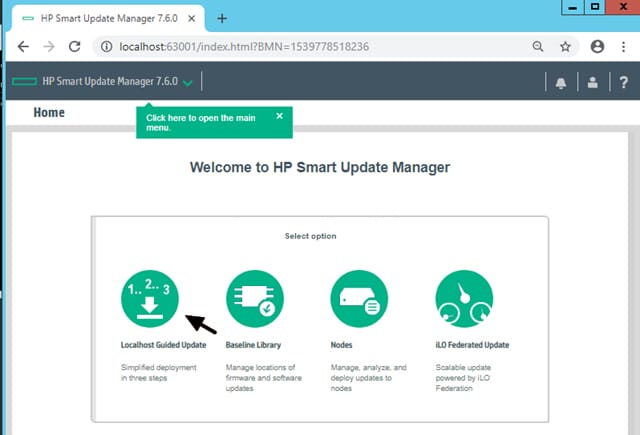Viewport: 640px width, 435px height.
Task: Click 'Scalable update powered by iLO' text
Action: [463, 378]
